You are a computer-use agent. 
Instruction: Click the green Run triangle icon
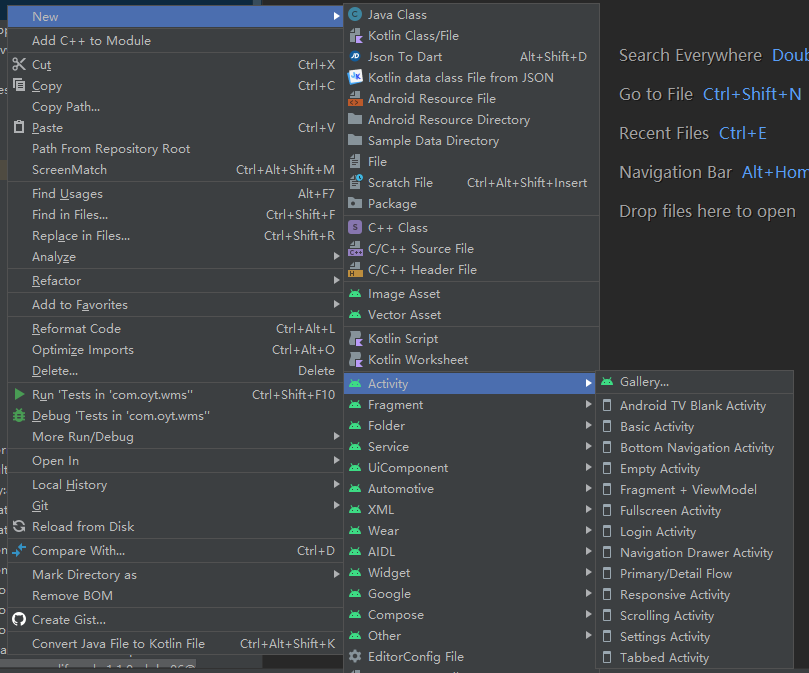[19, 395]
